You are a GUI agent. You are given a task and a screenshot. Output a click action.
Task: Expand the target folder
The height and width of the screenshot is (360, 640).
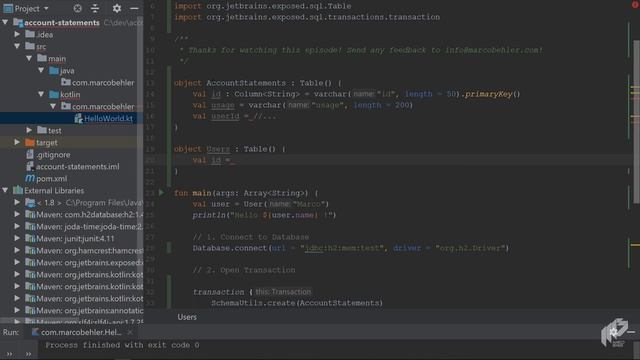coord(17,142)
